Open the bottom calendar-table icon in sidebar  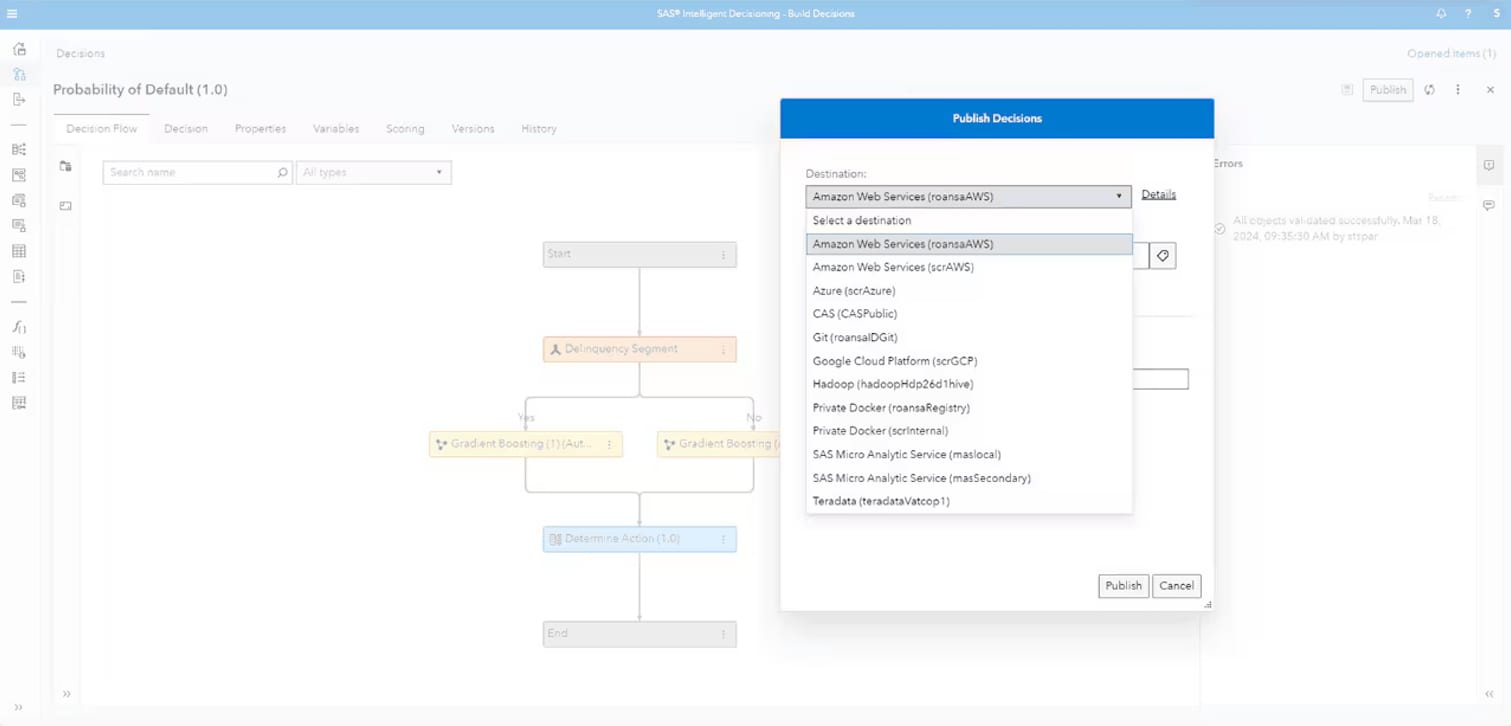(x=19, y=403)
